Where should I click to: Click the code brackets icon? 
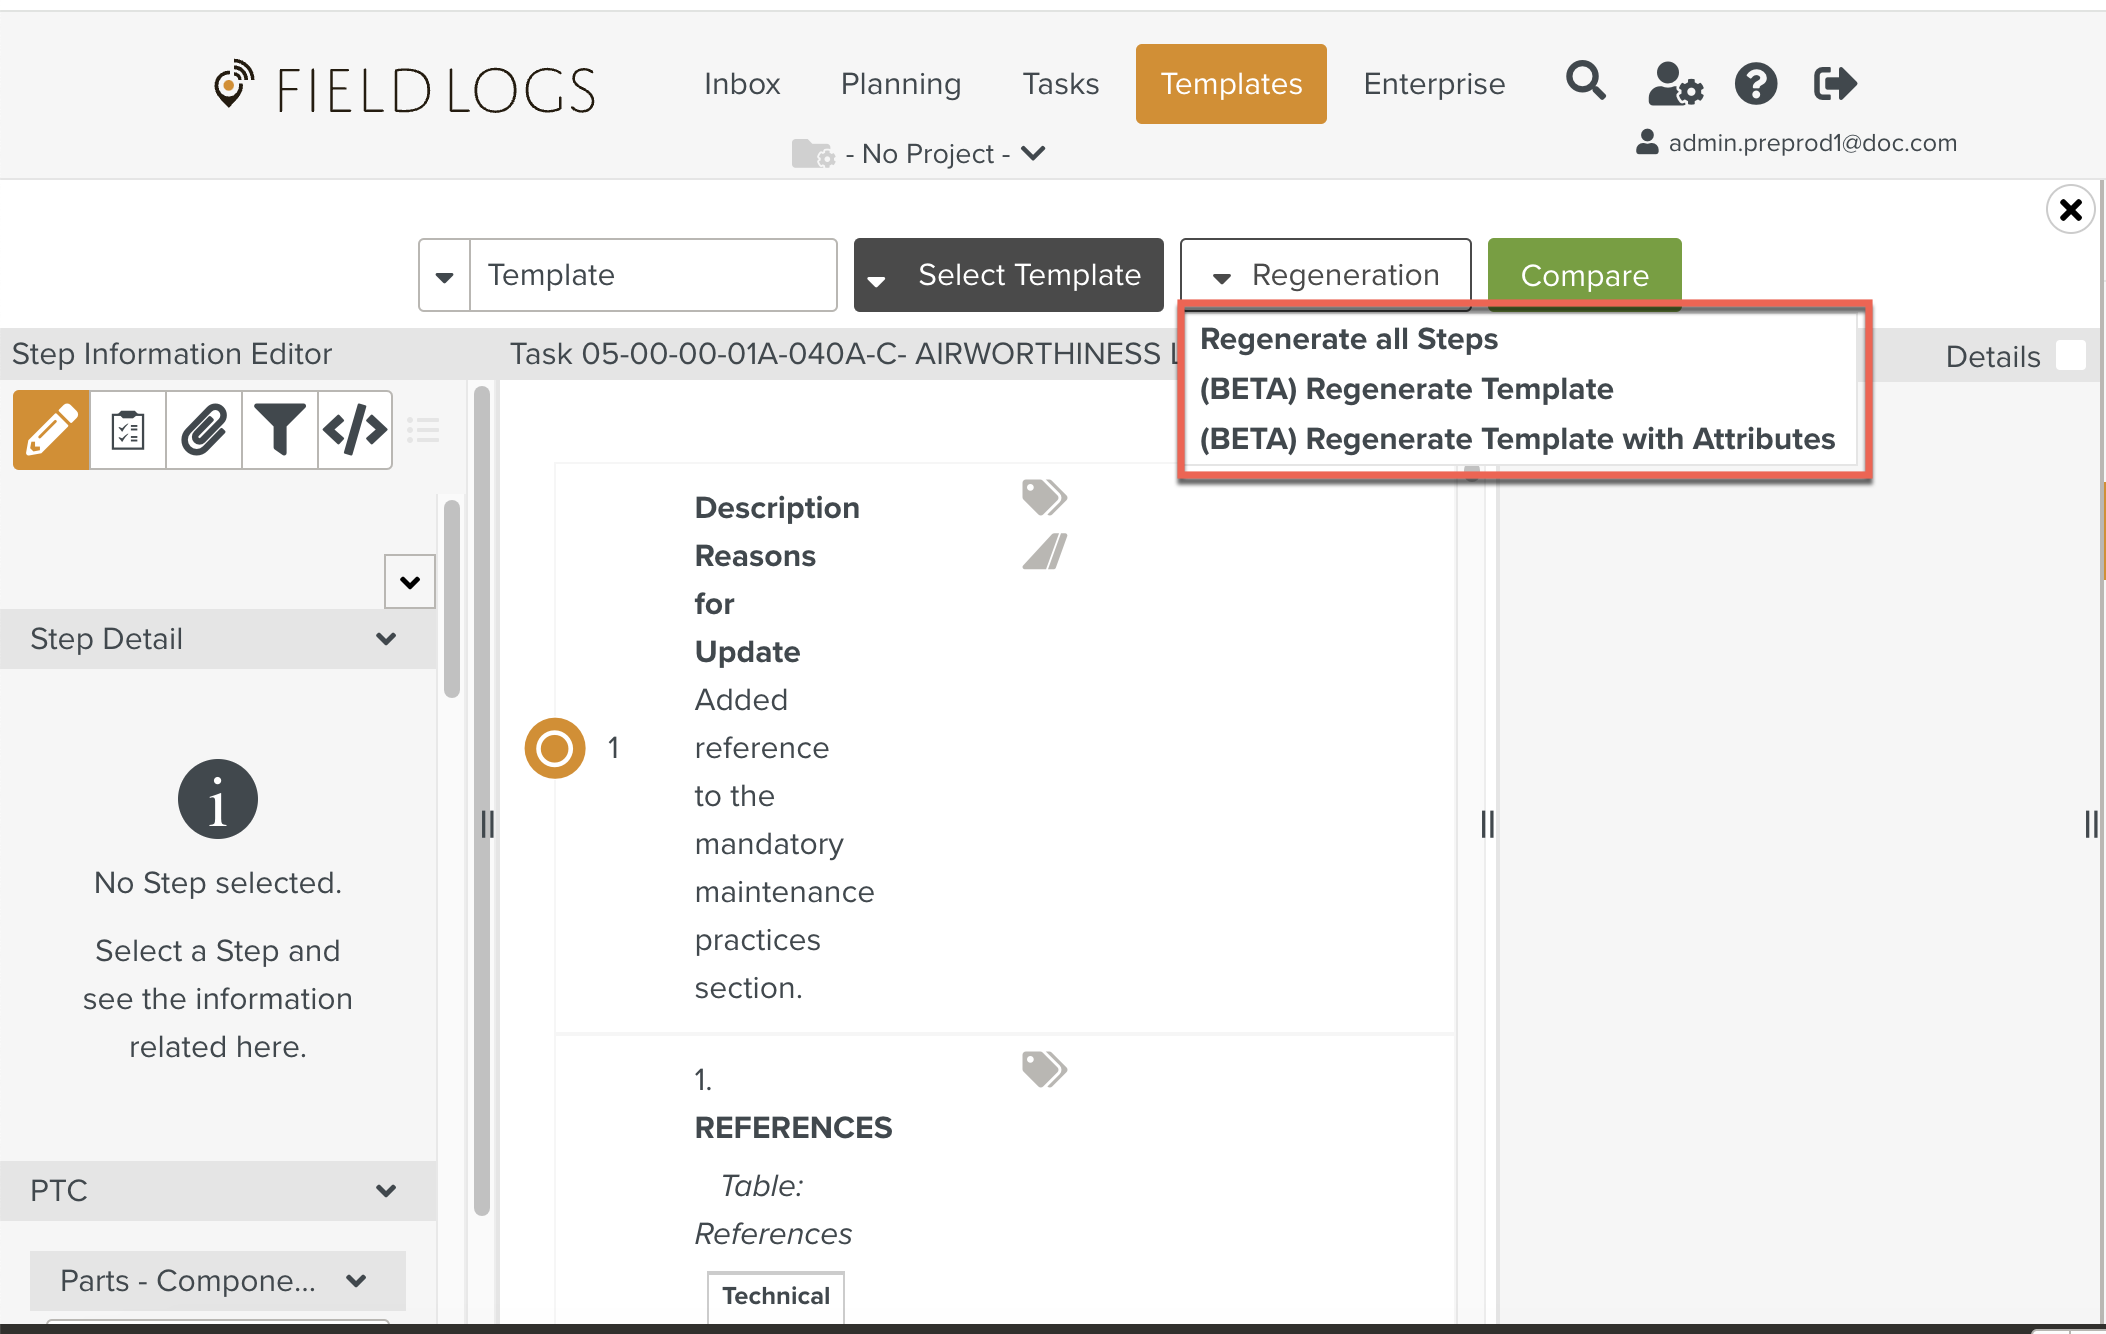[355, 431]
